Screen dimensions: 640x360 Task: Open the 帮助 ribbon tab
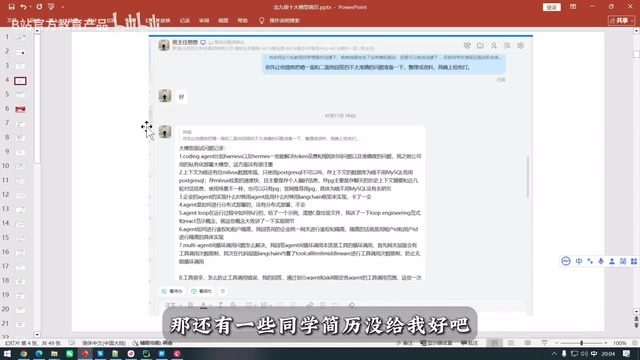[x=242, y=20]
